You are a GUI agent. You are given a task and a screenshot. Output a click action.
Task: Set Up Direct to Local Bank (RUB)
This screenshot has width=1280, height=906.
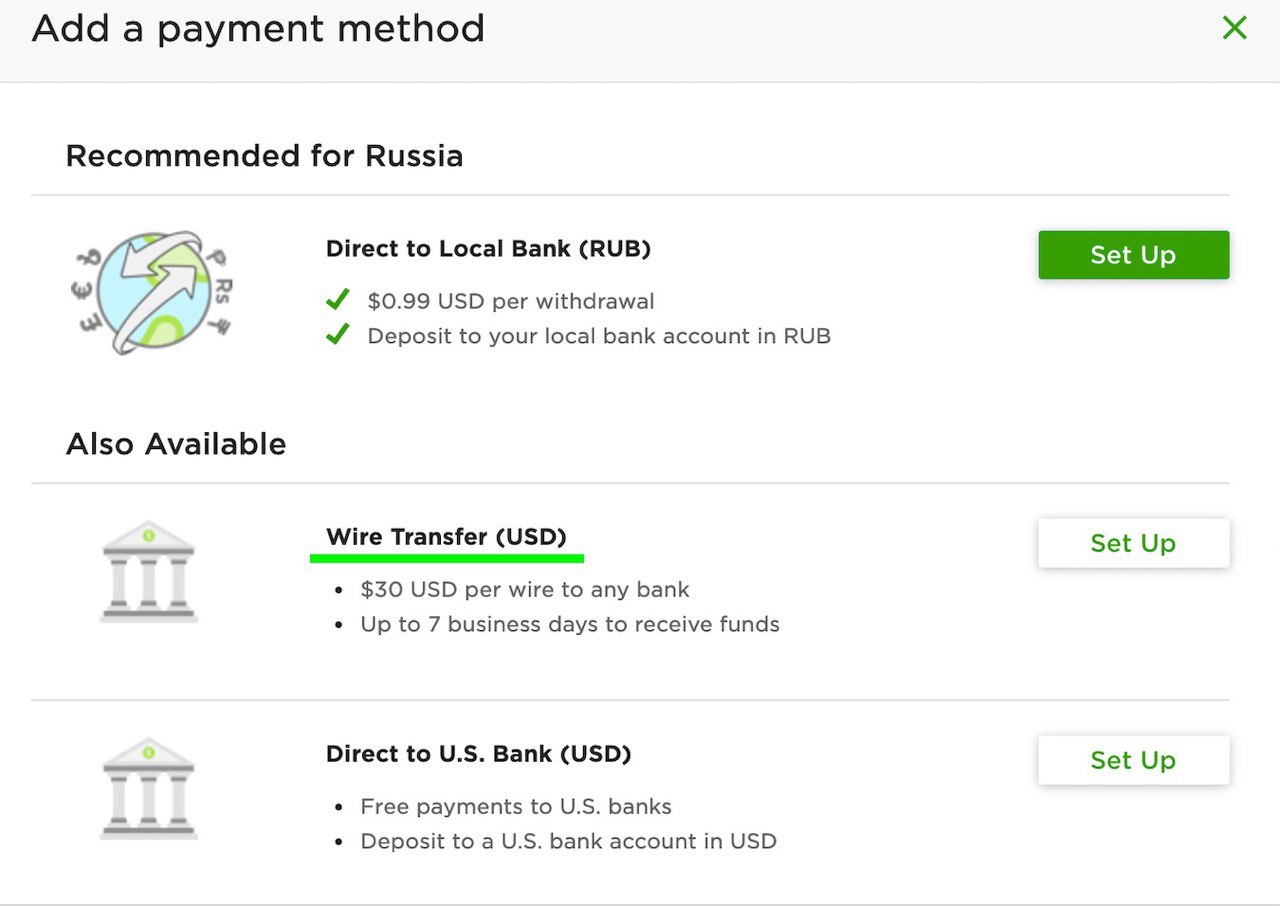point(1133,255)
